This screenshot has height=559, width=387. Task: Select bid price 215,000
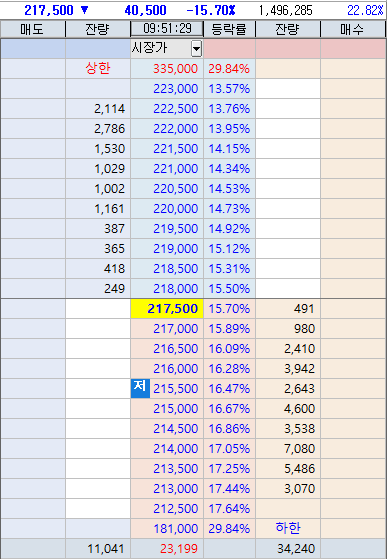[x=175, y=408]
